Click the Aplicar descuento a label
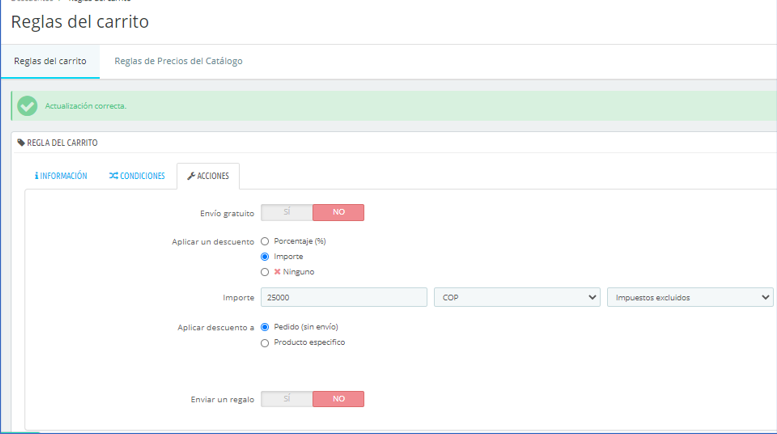Image resolution: width=777 pixels, height=434 pixels. pos(216,327)
